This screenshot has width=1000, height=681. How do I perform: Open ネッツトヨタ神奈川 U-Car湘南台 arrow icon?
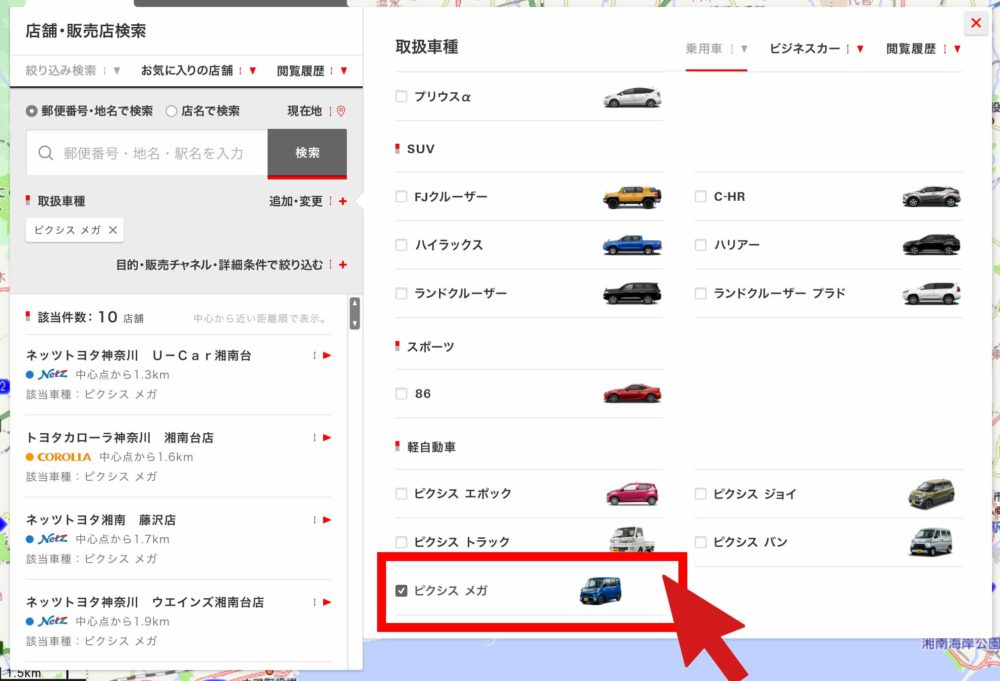point(327,355)
